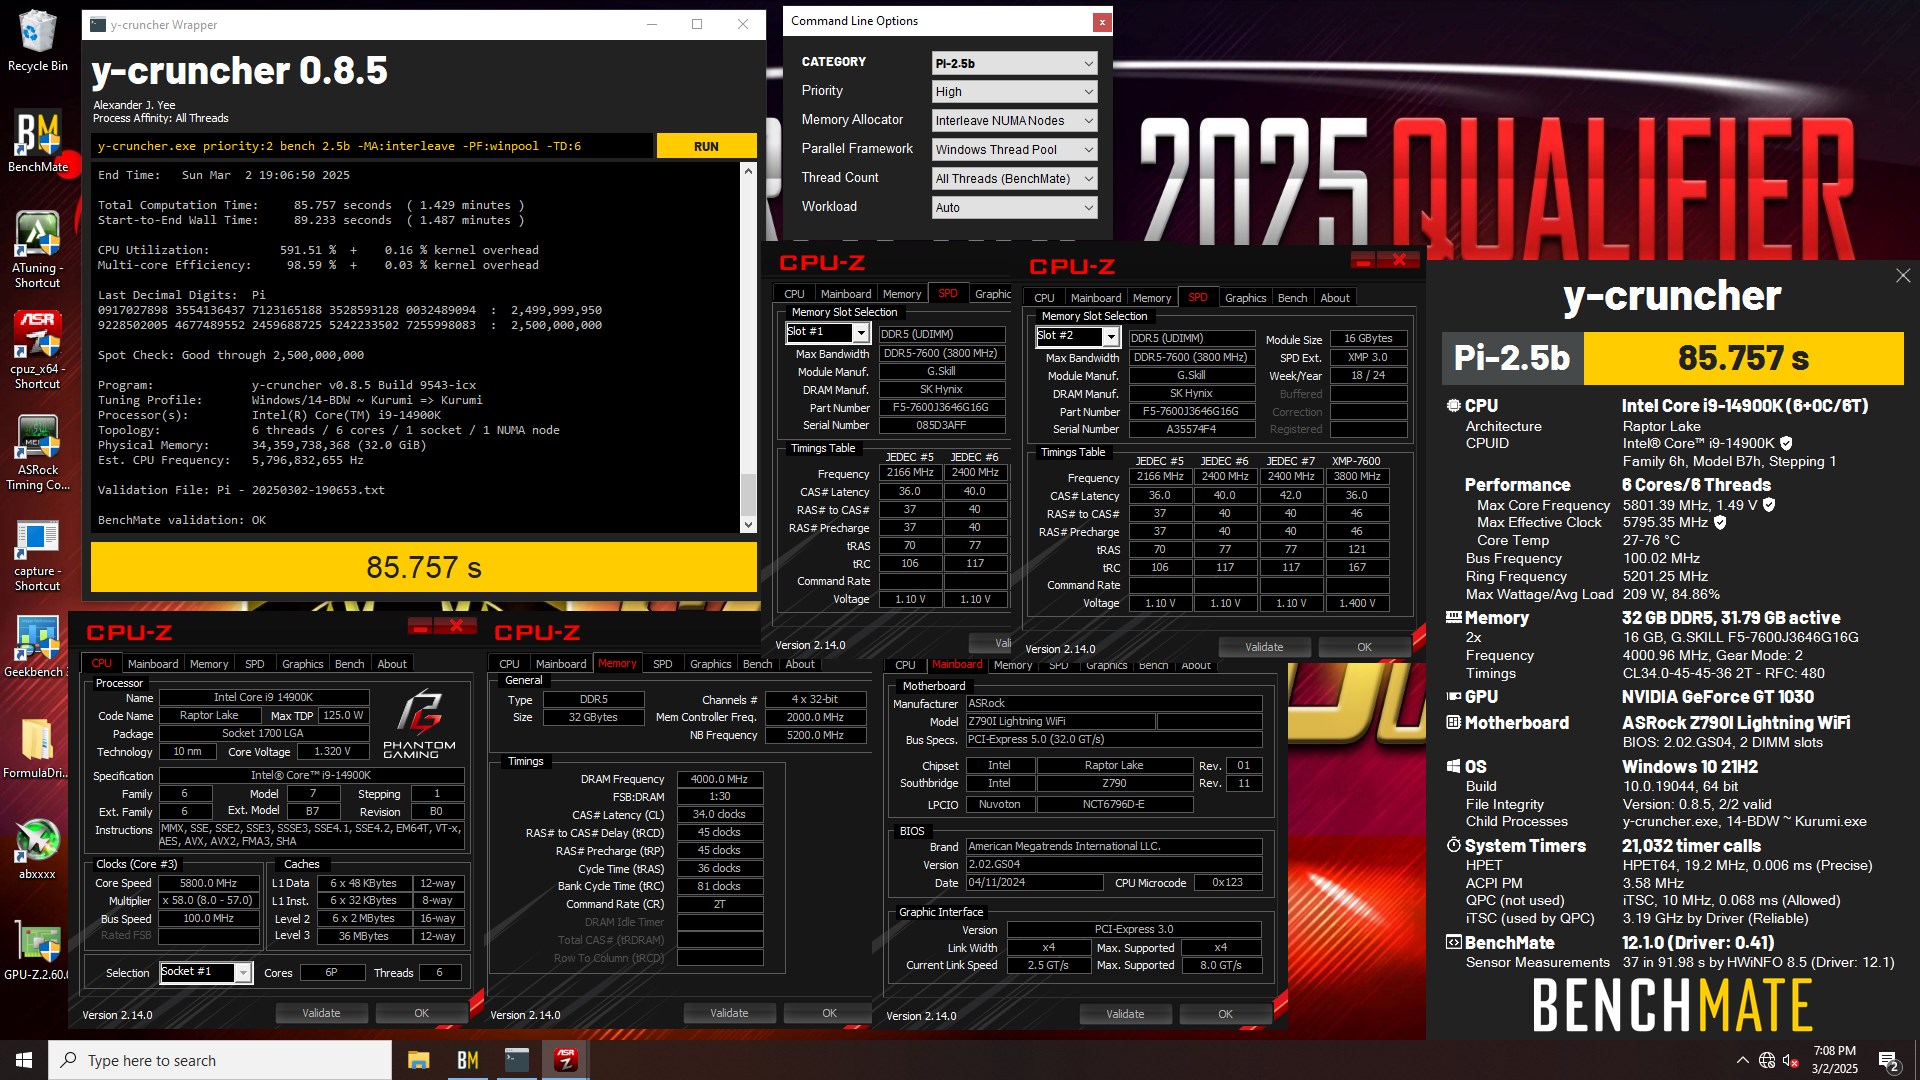
Task: Click the muted volume tray icon
Action: coord(1792,1060)
